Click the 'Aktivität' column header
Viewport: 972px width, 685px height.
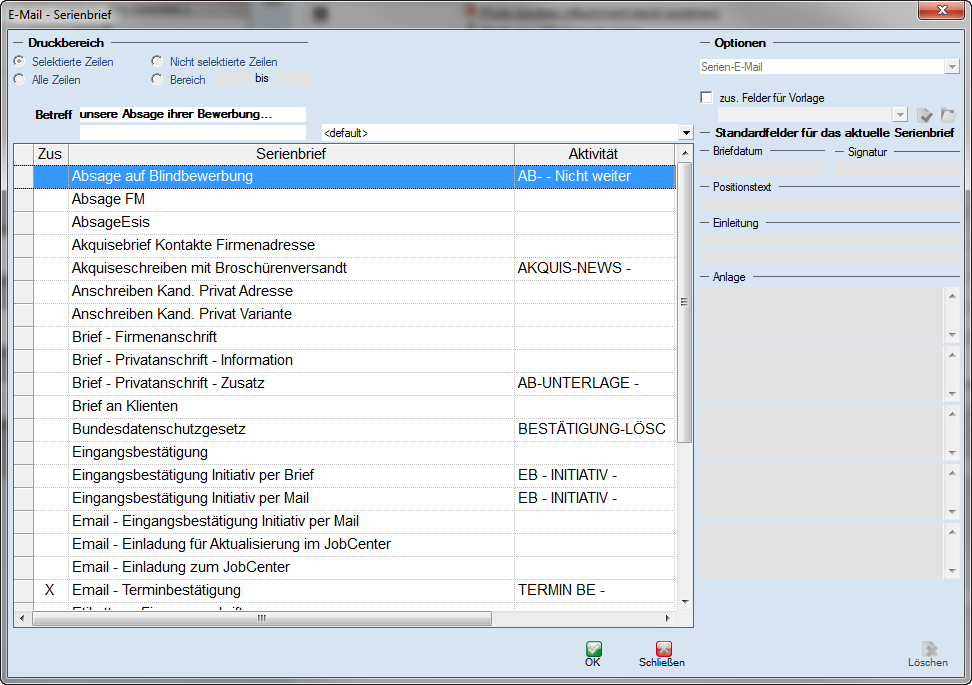[x=593, y=154]
